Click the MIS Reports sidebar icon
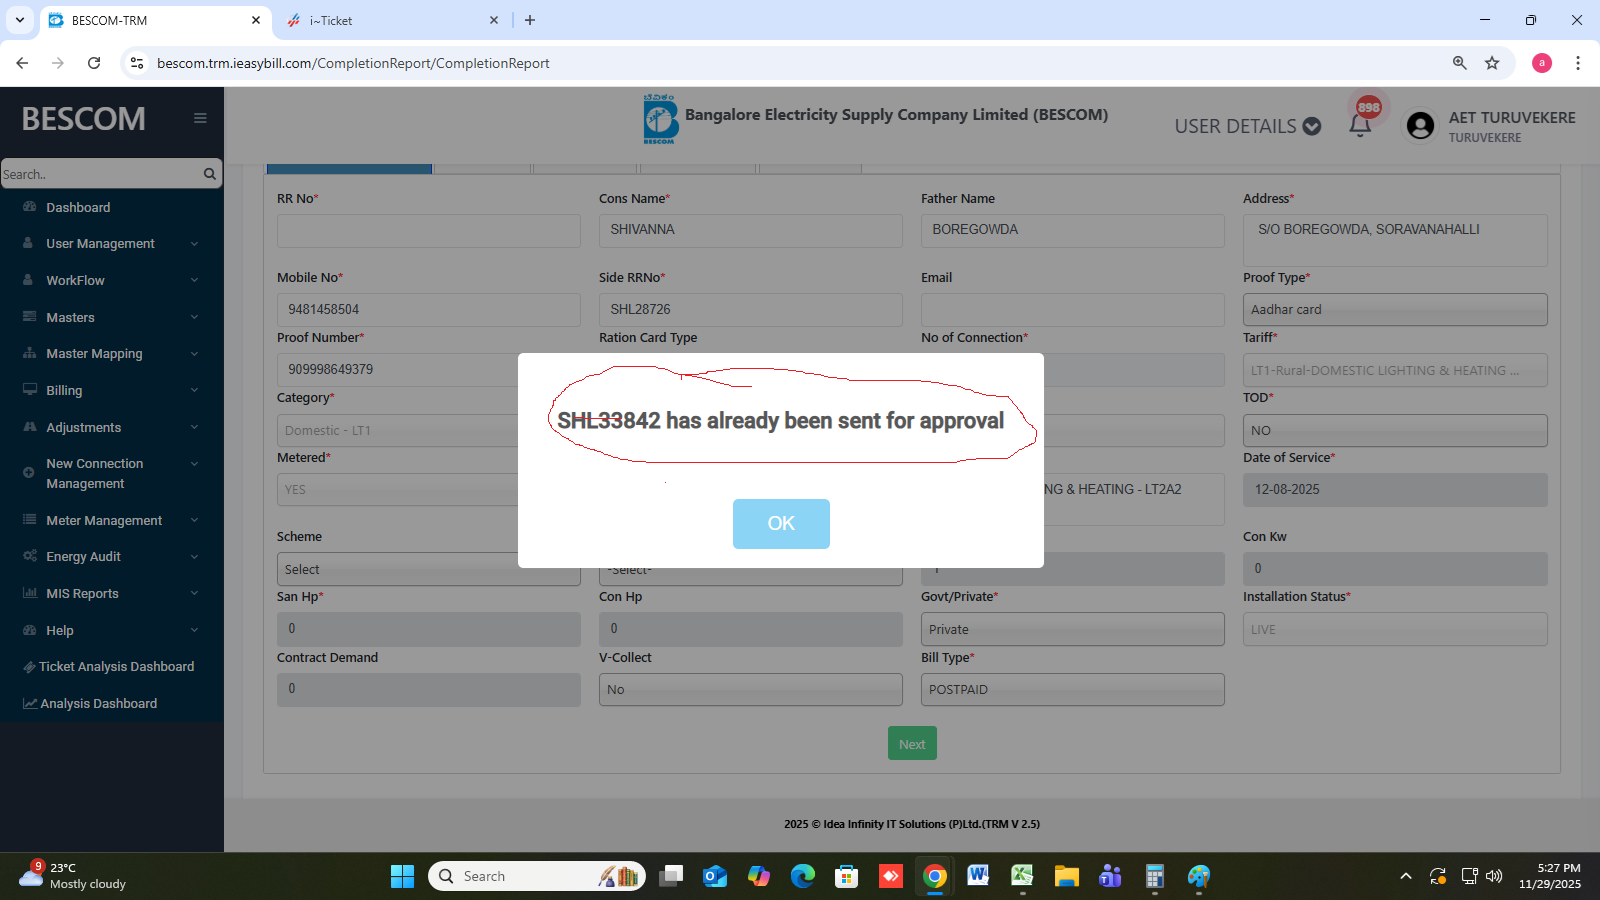The image size is (1600, 900). 29,593
